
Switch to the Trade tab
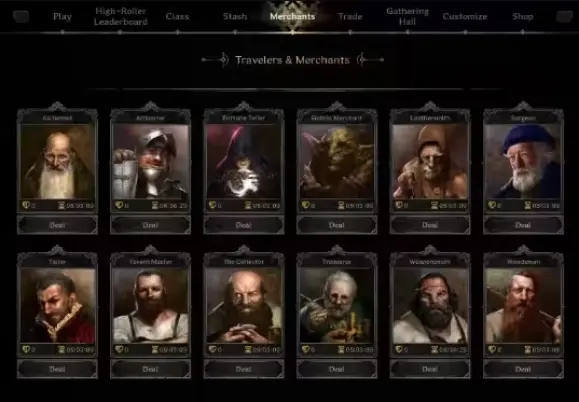tap(350, 17)
